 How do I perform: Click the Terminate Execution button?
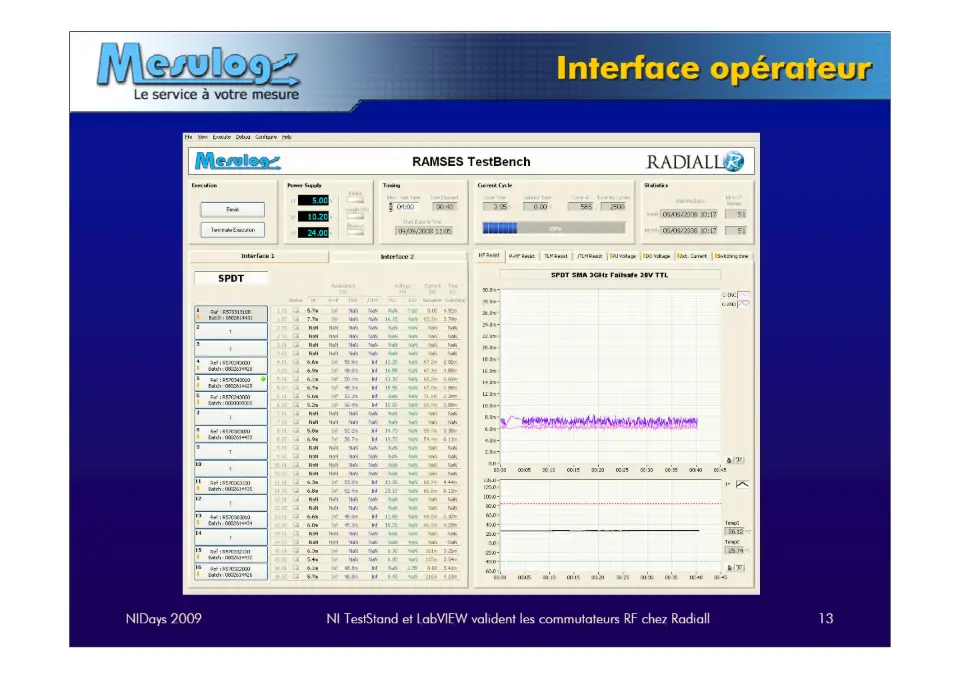233,230
